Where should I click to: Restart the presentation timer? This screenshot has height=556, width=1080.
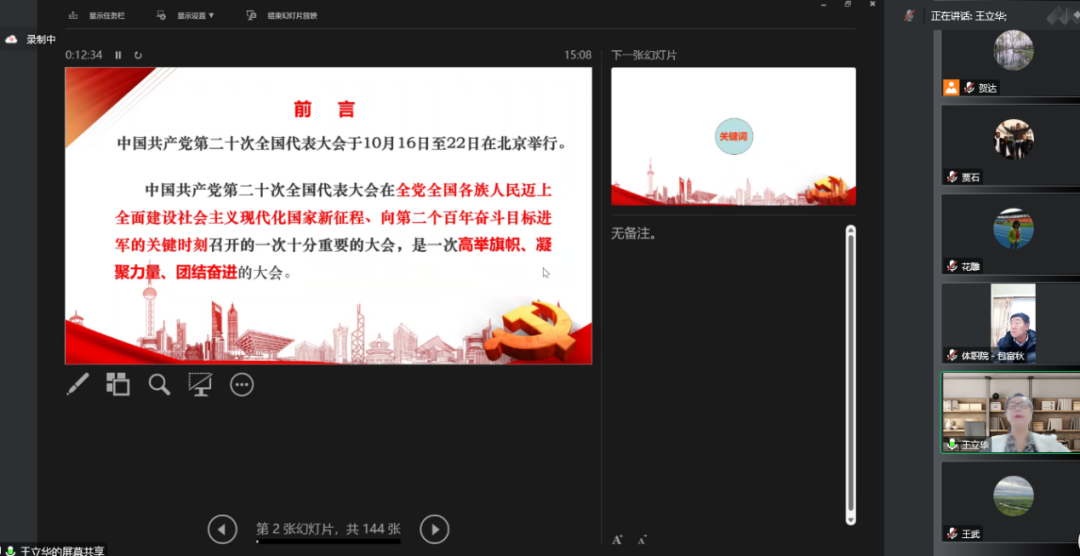point(138,55)
